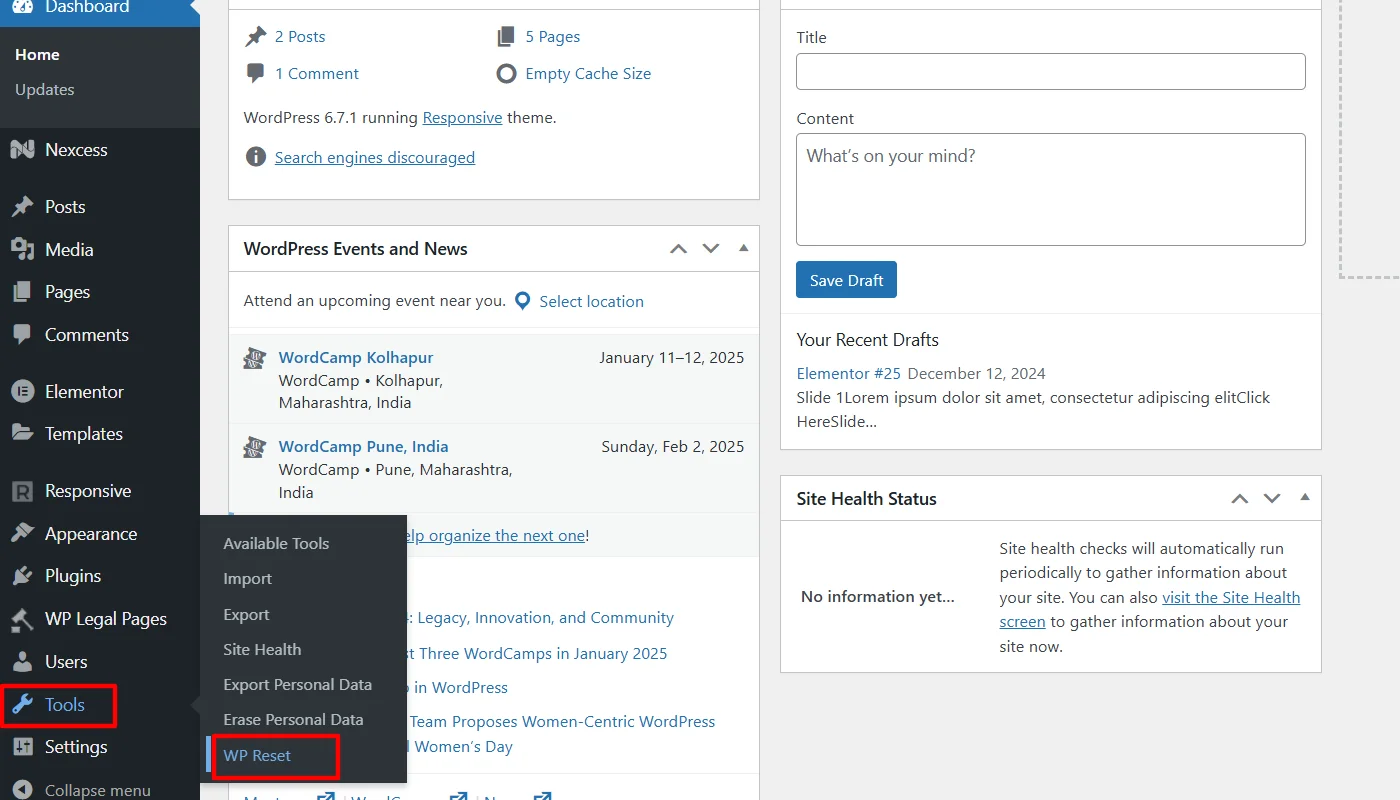Click the pushpin icon beside 2 Posts
1400x800 pixels.
256,37
